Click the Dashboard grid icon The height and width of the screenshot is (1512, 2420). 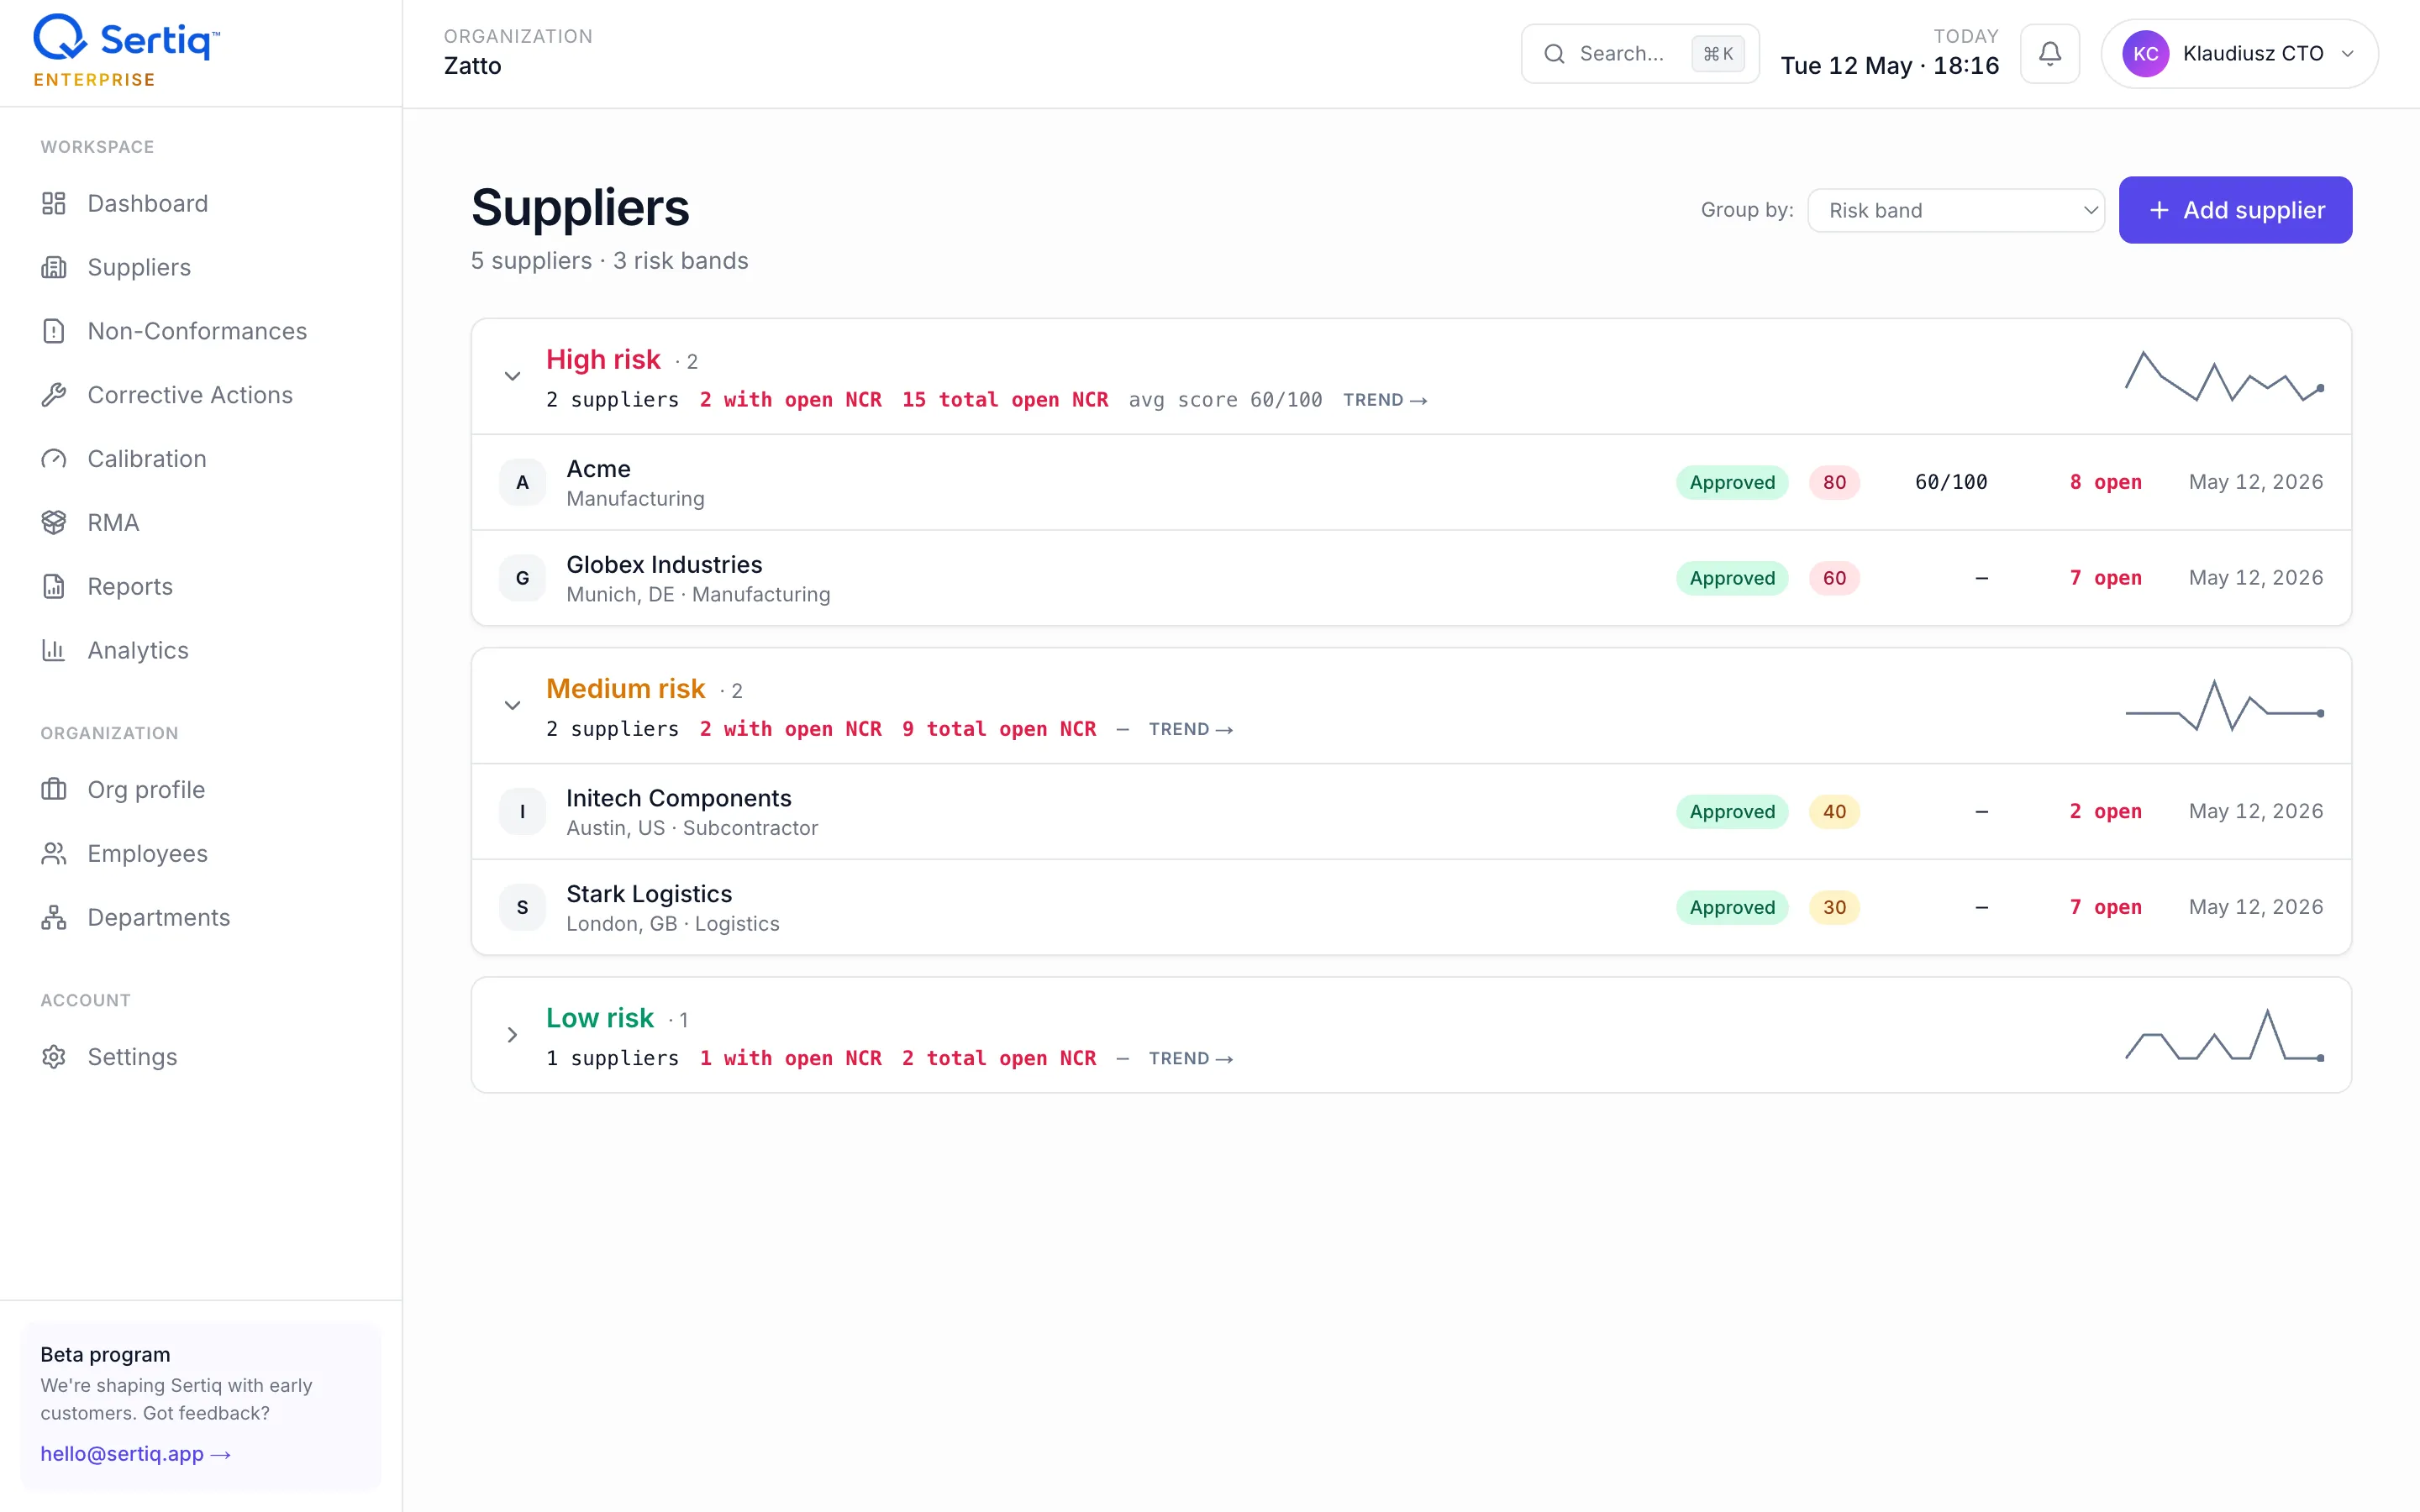point(54,203)
